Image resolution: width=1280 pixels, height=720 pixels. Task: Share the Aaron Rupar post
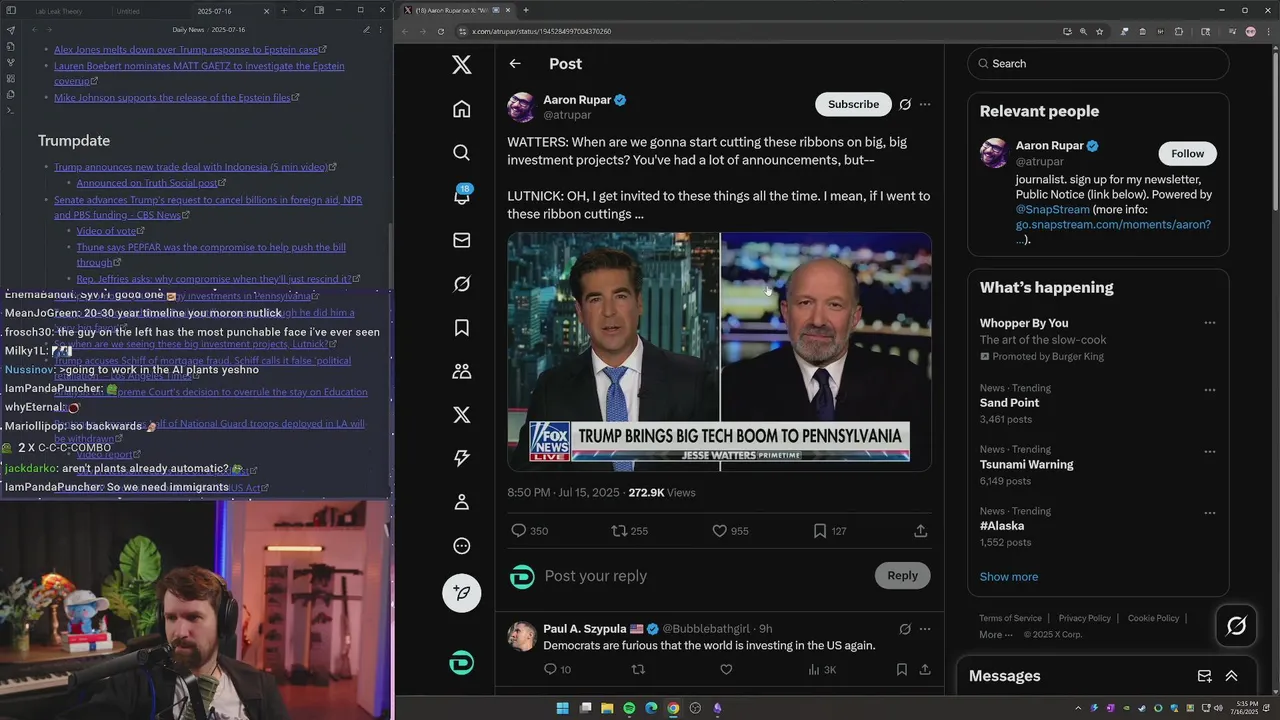pyautogui.click(x=920, y=531)
